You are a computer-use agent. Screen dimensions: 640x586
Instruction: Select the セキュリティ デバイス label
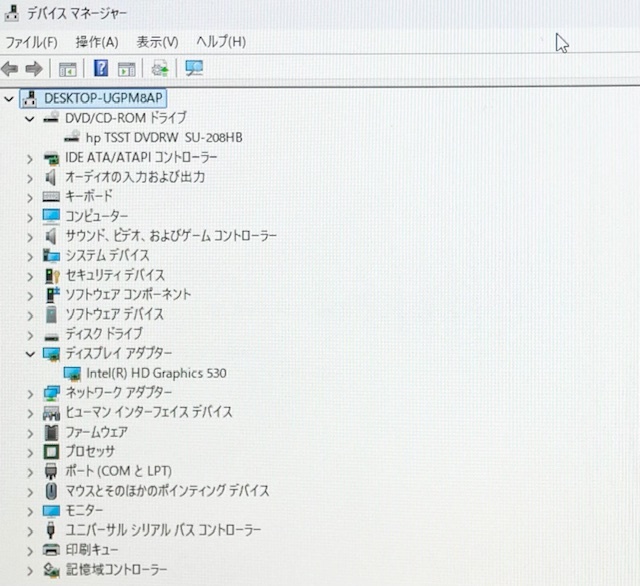[x=115, y=275]
